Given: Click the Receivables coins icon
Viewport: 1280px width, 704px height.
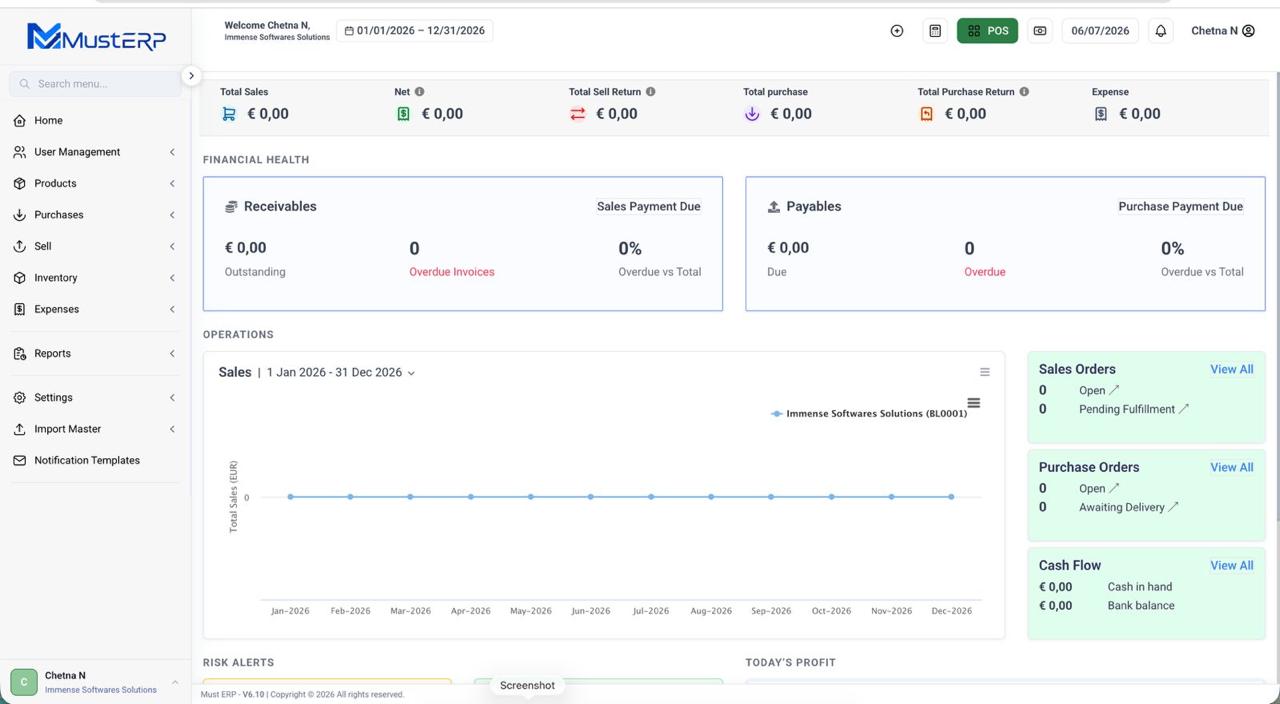Looking at the screenshot, I should 231,207.
